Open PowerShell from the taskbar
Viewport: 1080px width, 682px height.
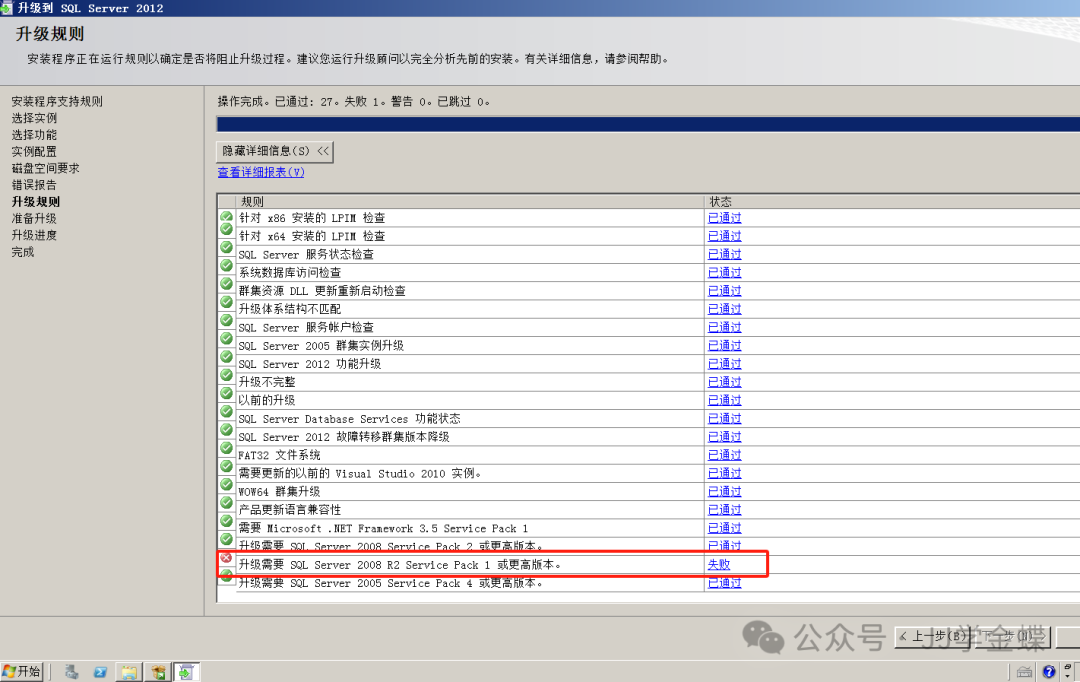(100, 672)
